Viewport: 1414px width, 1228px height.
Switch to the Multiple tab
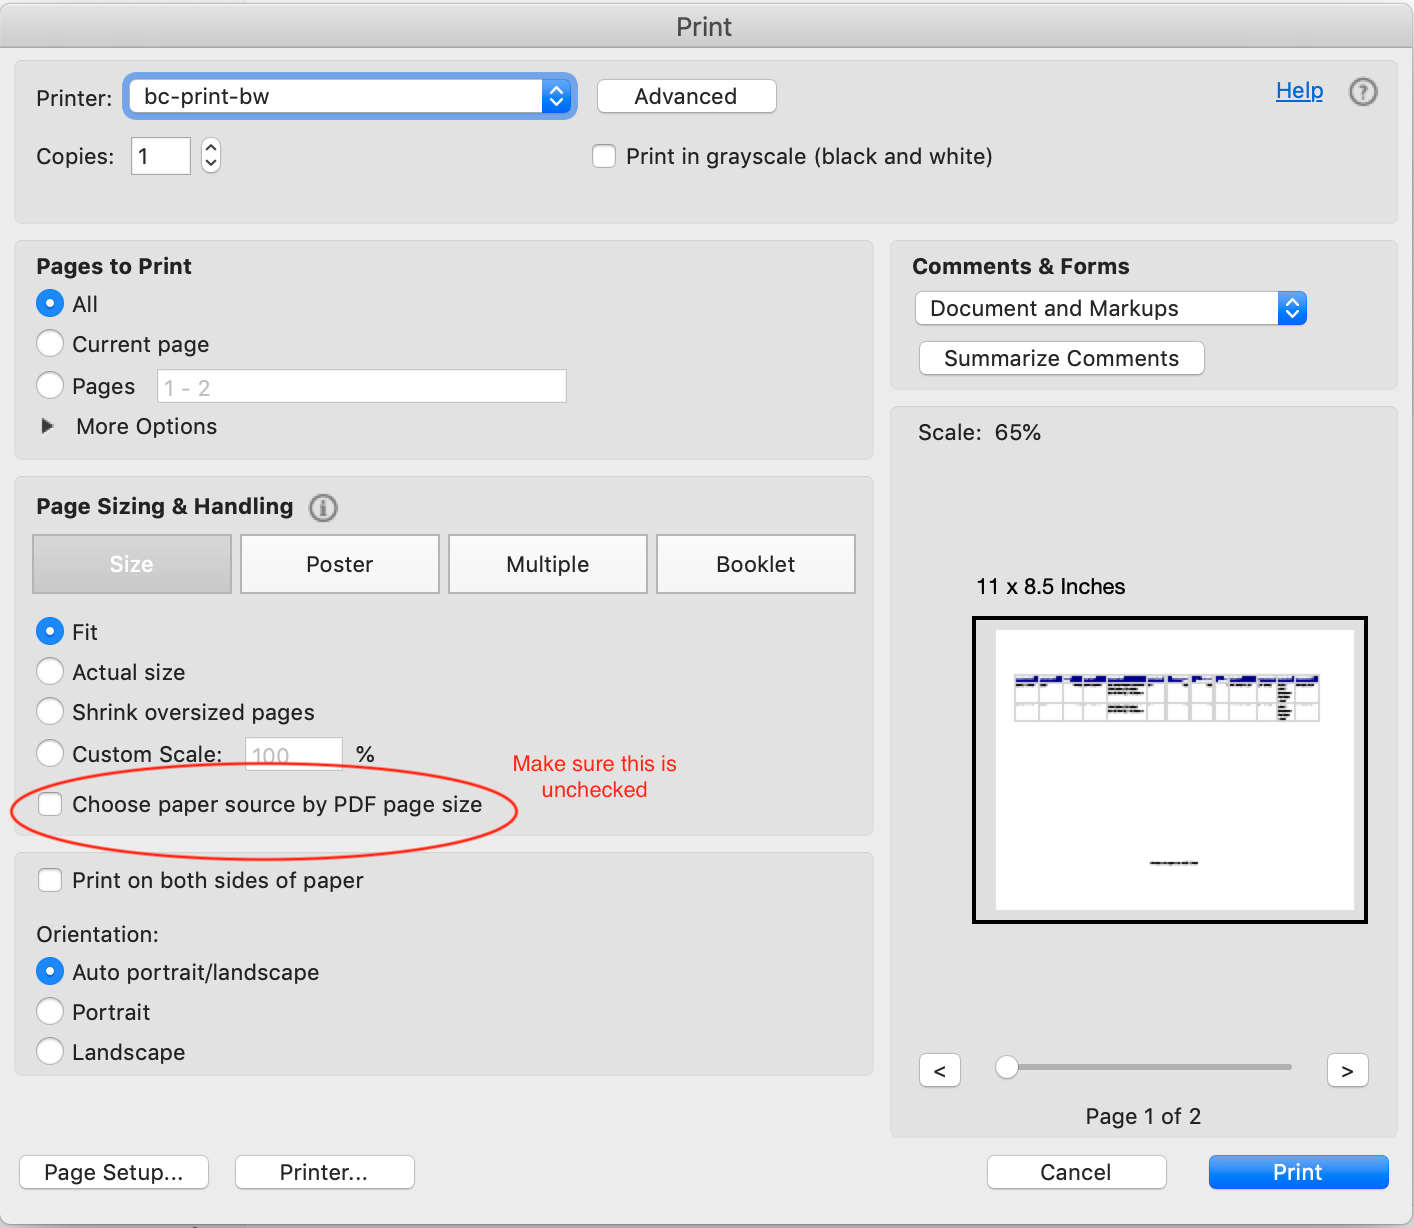pyautogui.click(x=548, y=564)
